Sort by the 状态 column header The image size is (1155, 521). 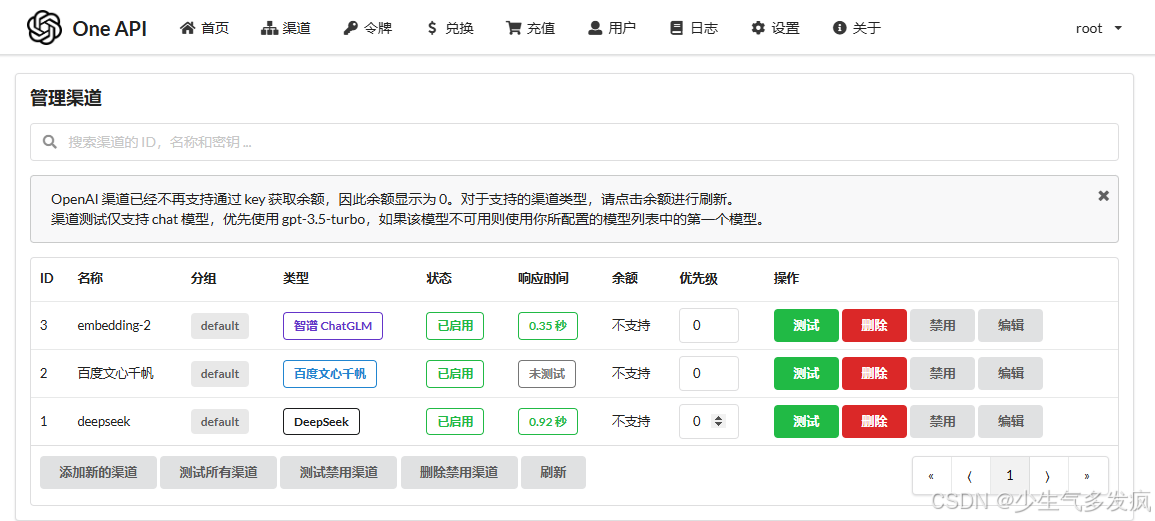(x=438, y=279)
